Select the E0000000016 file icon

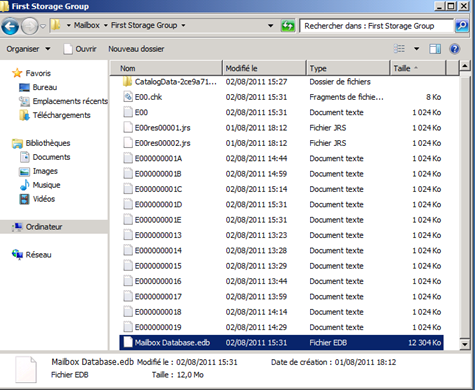pyautogui.click(x=128, y=281)
